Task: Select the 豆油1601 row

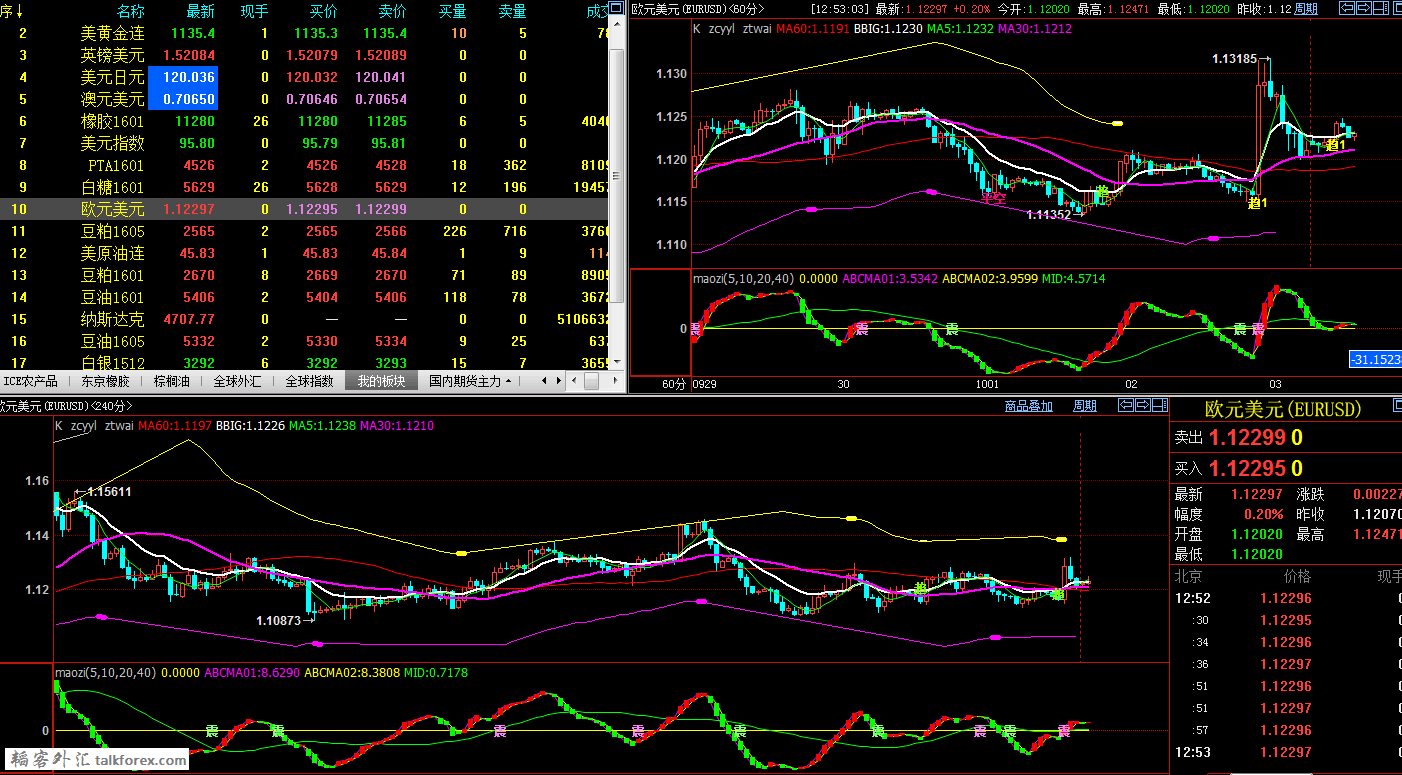Action: pyautogui.click(x=305, y=297)
